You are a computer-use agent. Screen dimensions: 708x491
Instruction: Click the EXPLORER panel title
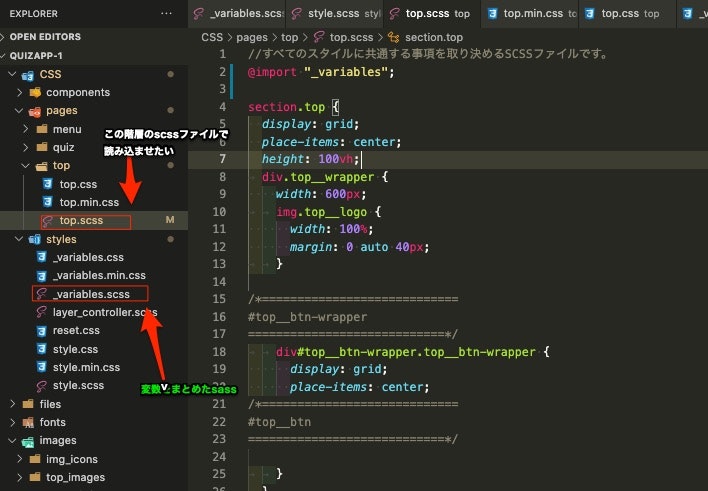33,14
